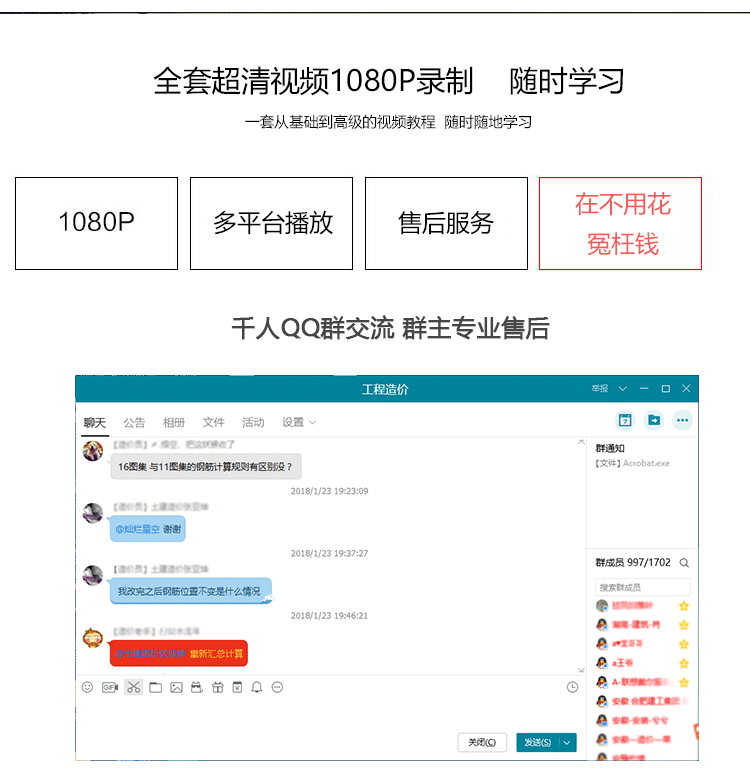Click avatar beside the 16图集 message
The image size is (750, 779).
[93, 451]
